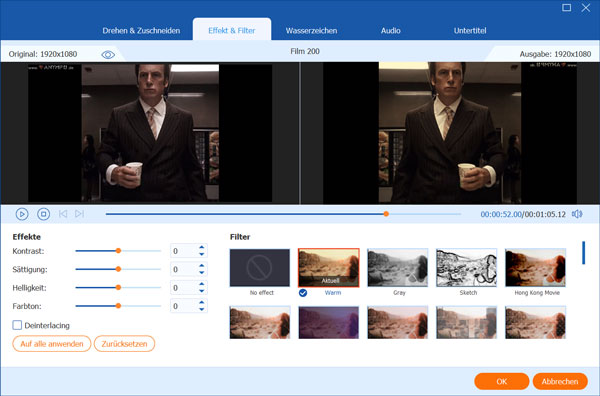Open the Untertitel tab
600x396 pixels.
(x=470, y=31)
